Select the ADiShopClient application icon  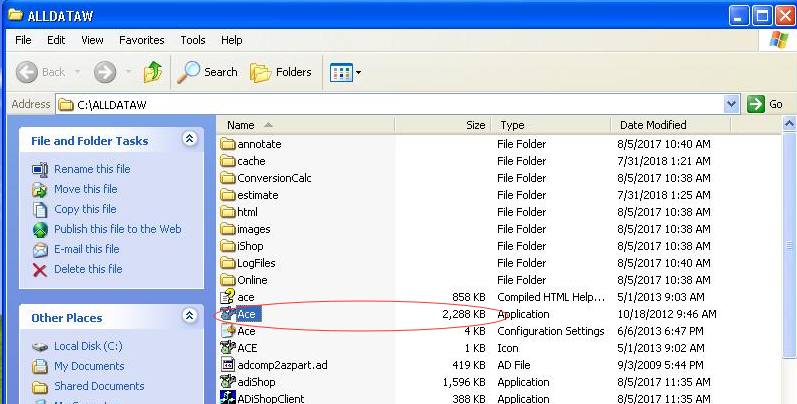coord(228,397)
